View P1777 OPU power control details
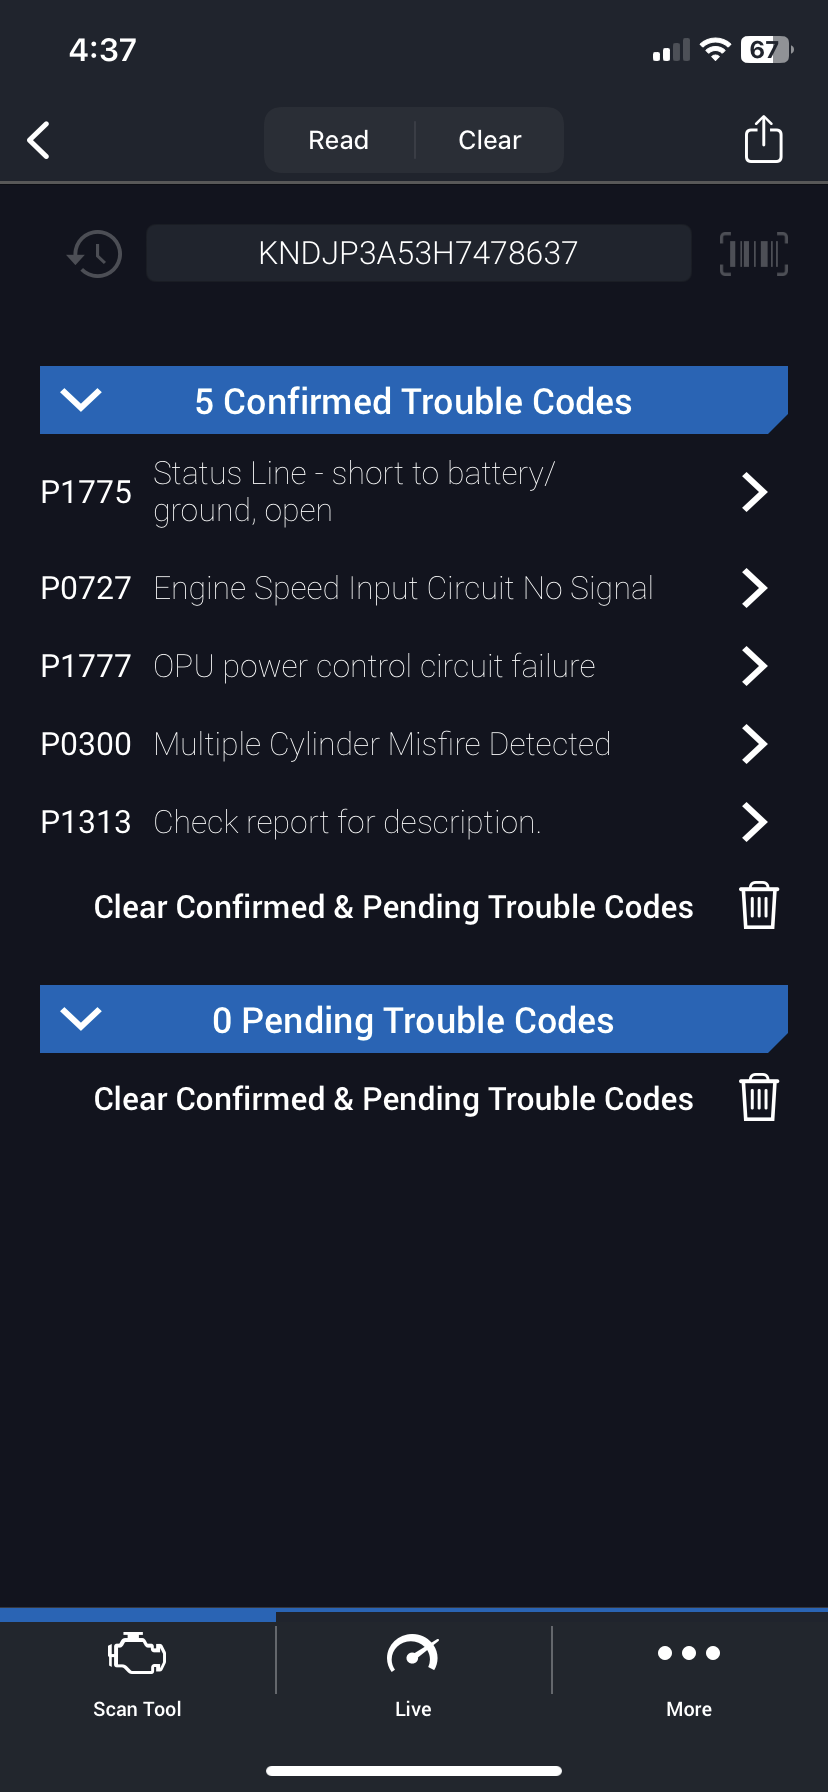The width and height of the screenshot is (828, 1792). 374,666
